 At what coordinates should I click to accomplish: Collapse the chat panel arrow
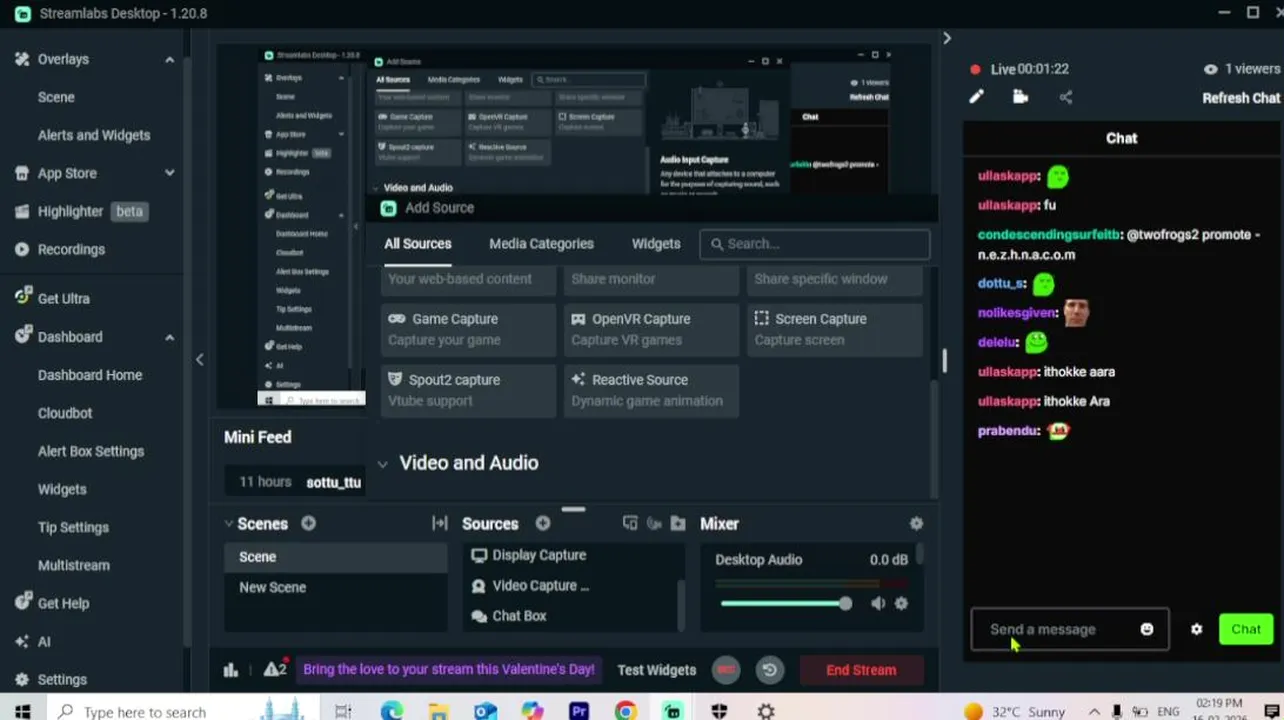pos(946,38)
